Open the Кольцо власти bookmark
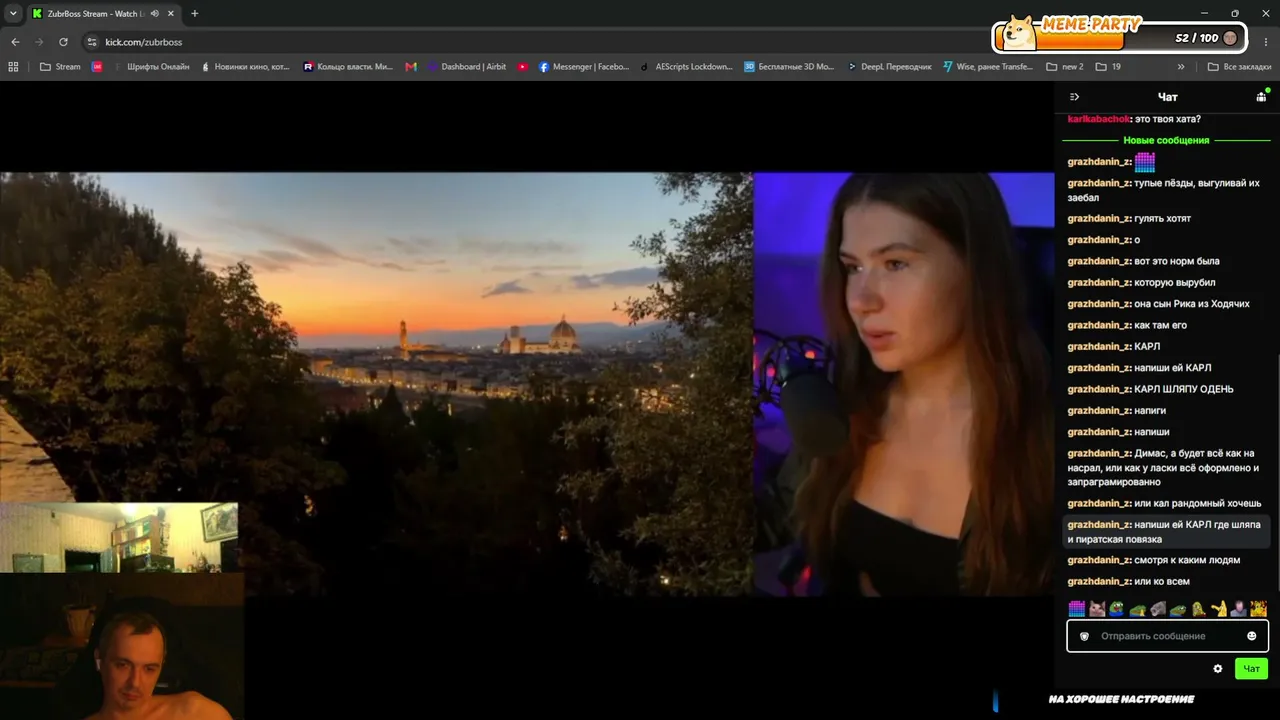 click(348, 67)
